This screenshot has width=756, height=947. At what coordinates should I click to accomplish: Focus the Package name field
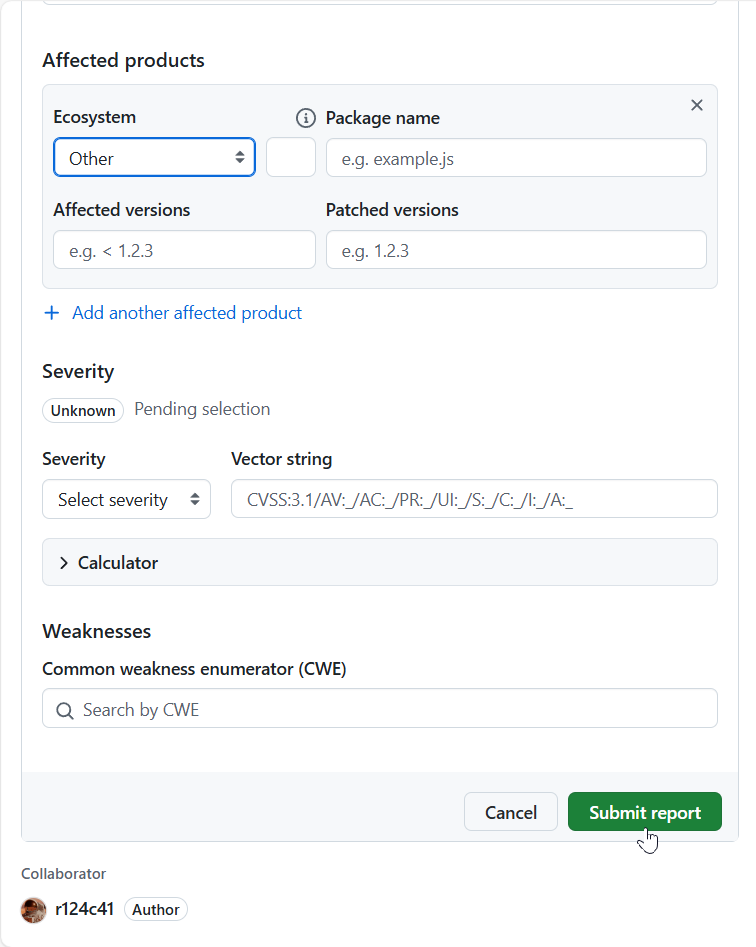pos(516,158)
